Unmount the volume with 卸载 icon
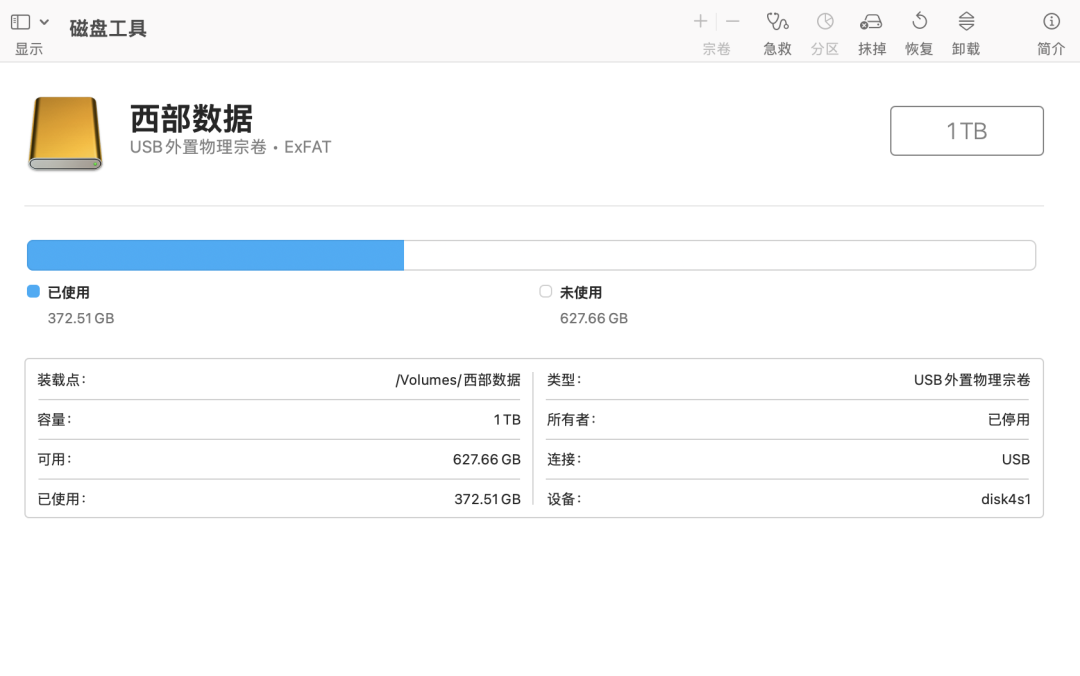Screen dimensions: 1080x676 tap(966, 21)
